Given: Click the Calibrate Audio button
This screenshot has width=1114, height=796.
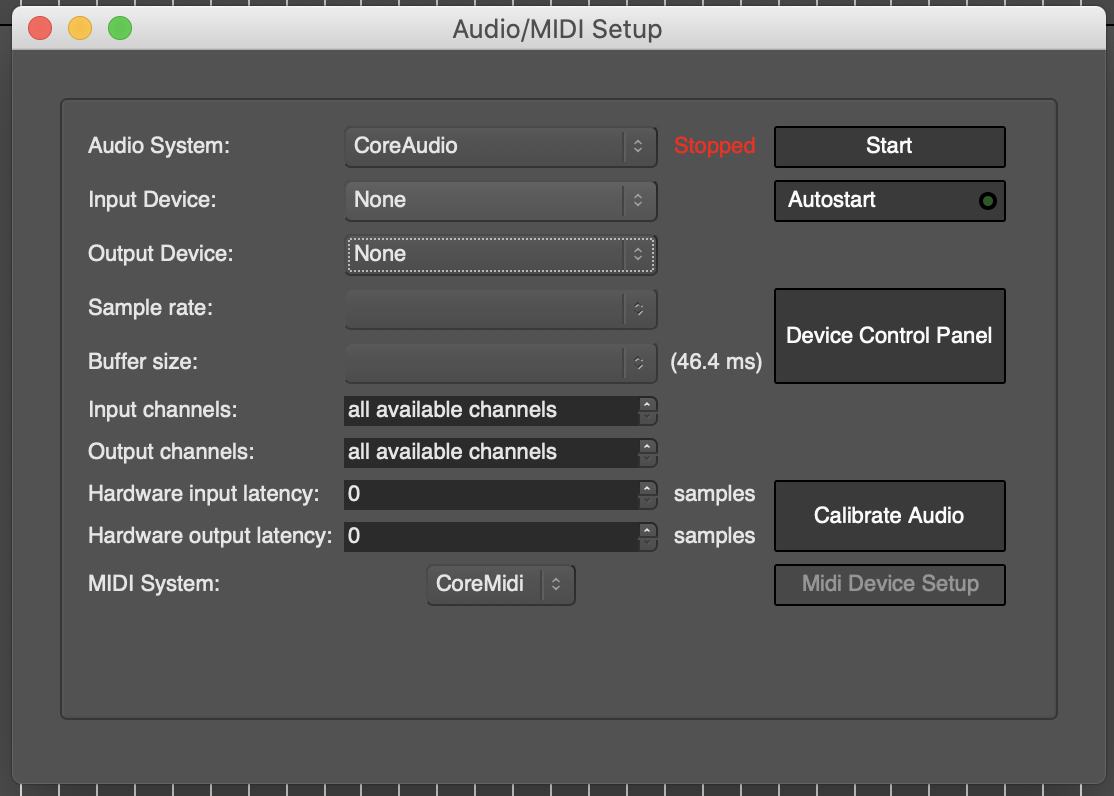Looking at the screenshot, I should click(x=889, y=516).
